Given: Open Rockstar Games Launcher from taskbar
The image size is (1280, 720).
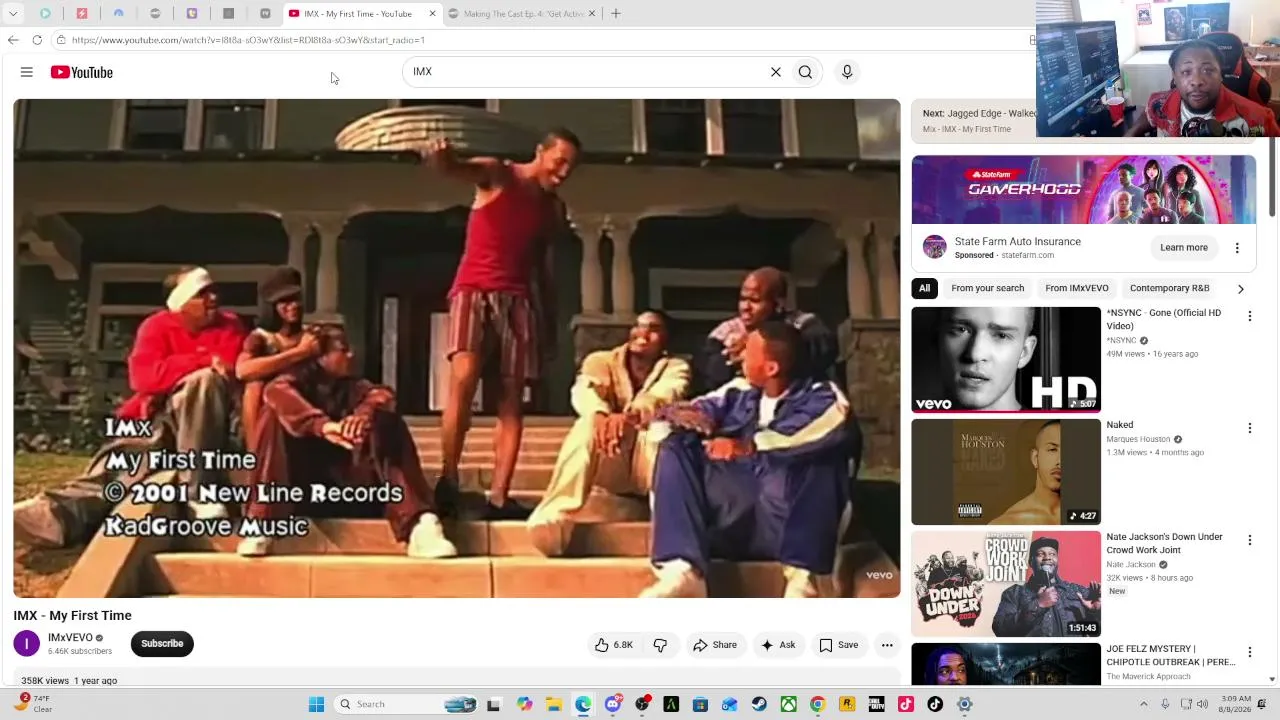Looking at the screenshot, I should pos(847,704).
